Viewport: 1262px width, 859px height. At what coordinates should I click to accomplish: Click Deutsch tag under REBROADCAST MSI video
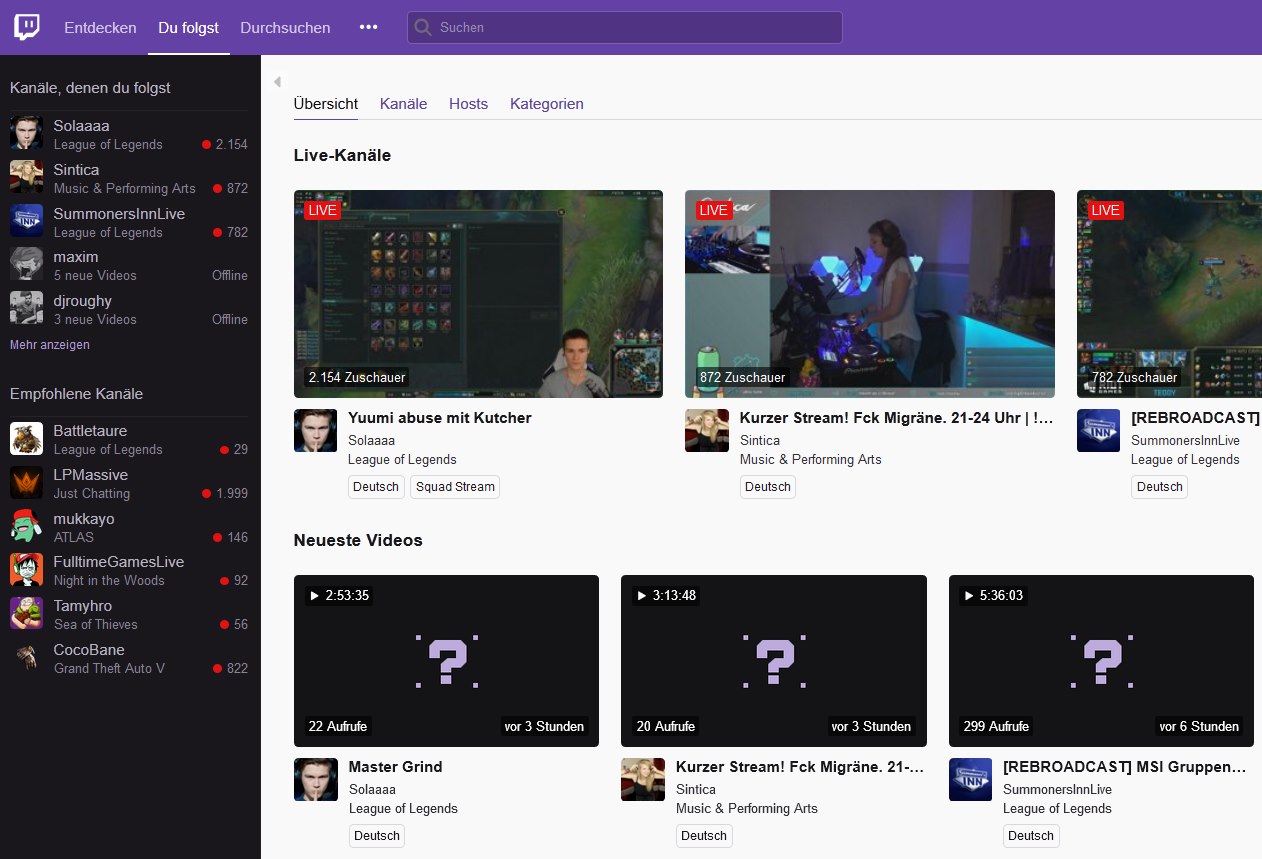(1031, 836)
